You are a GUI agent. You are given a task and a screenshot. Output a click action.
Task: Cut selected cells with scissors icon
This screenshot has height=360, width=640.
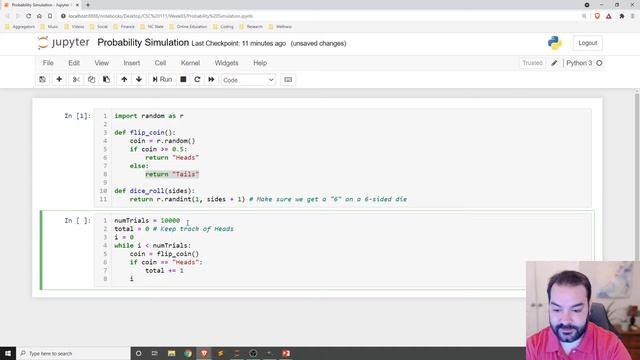76,80
